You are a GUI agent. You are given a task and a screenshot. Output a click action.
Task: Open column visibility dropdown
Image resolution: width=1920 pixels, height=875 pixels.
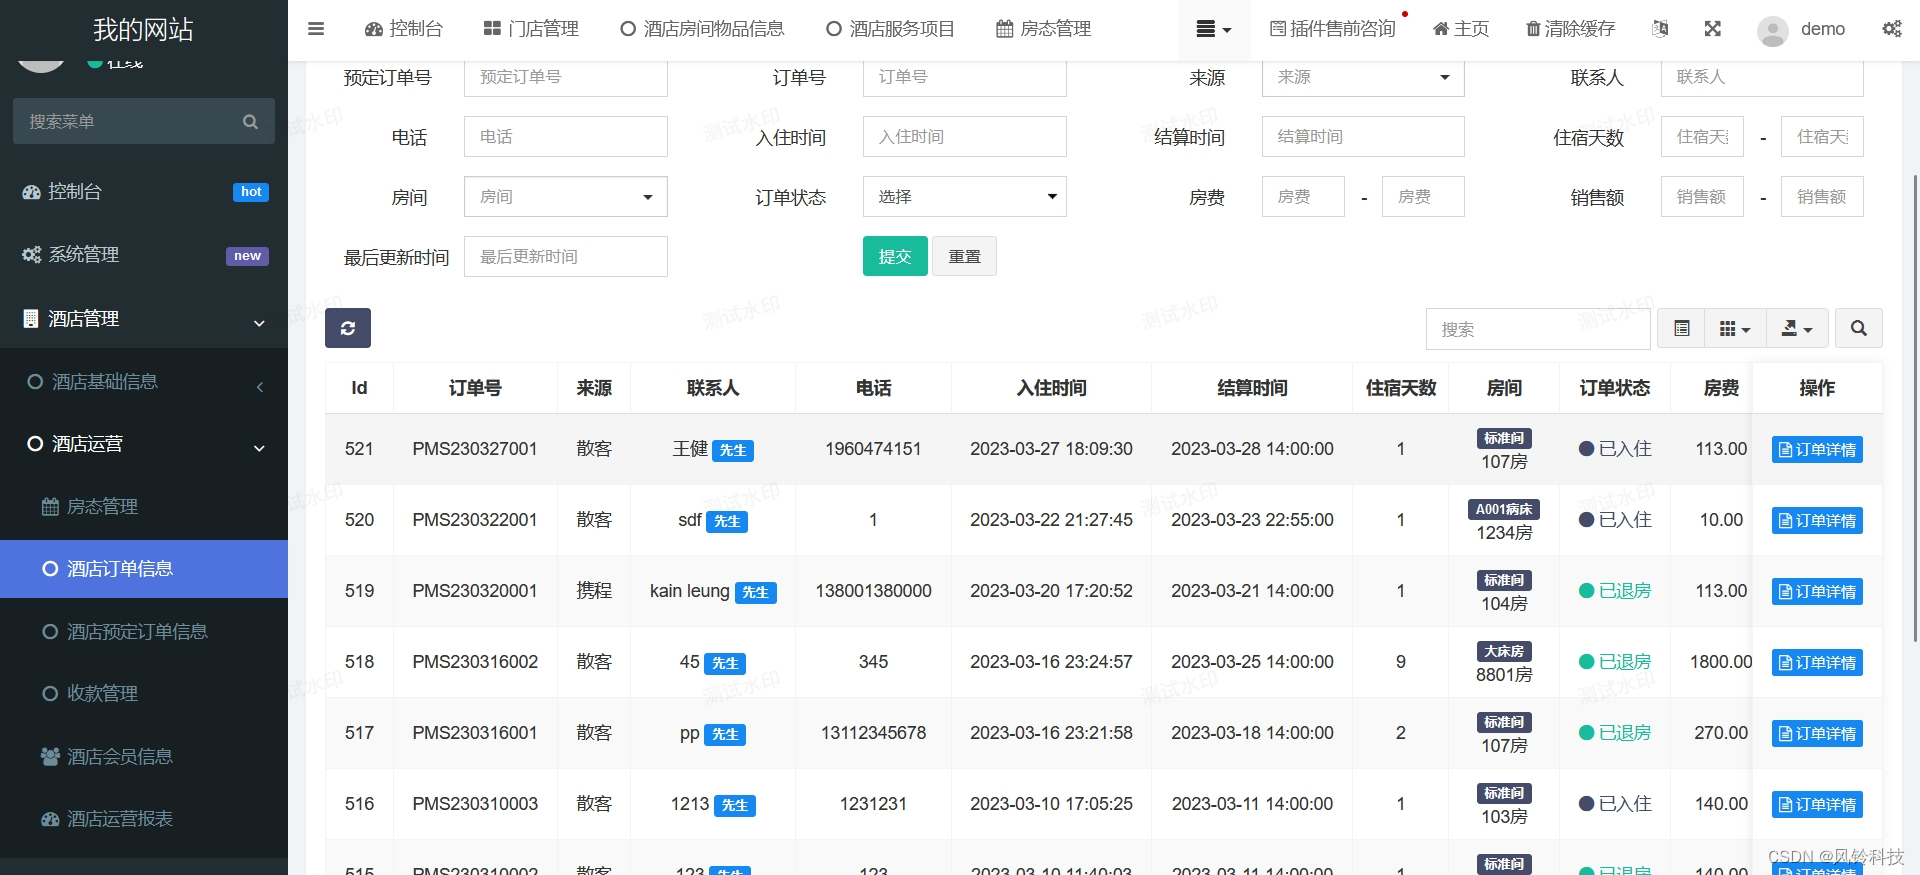coord(1735,328)
